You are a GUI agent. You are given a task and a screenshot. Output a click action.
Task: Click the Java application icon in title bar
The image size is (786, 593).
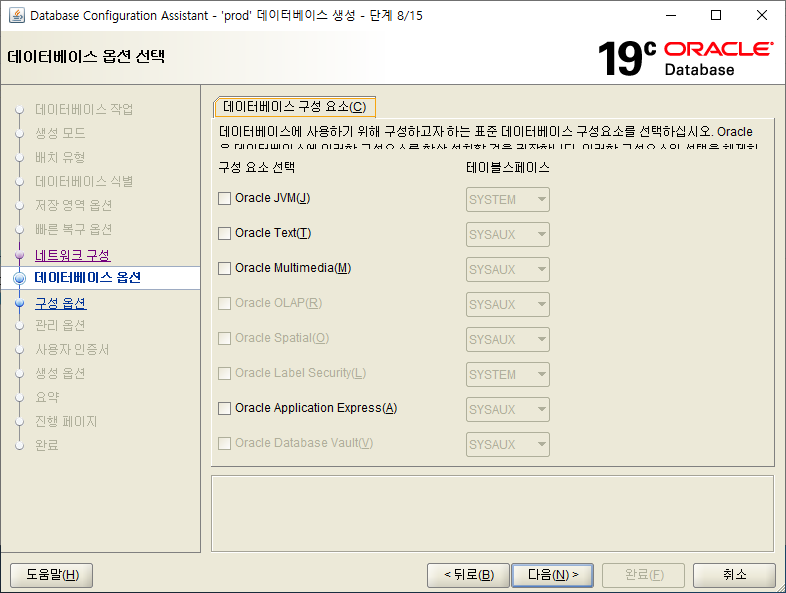click(16, 16)
